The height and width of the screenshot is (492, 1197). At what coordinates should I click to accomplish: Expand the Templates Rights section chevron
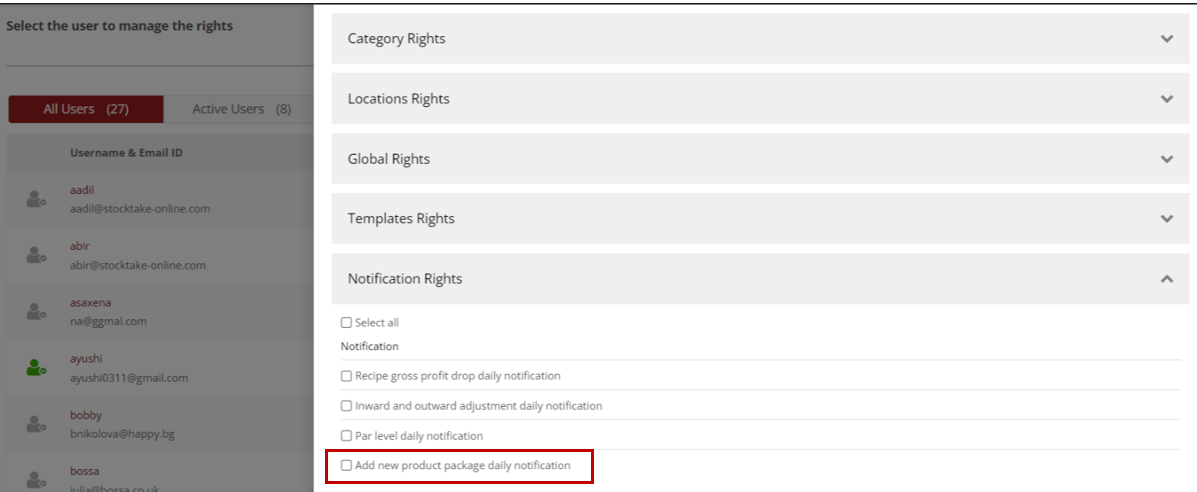click(x=1166, y=219)
